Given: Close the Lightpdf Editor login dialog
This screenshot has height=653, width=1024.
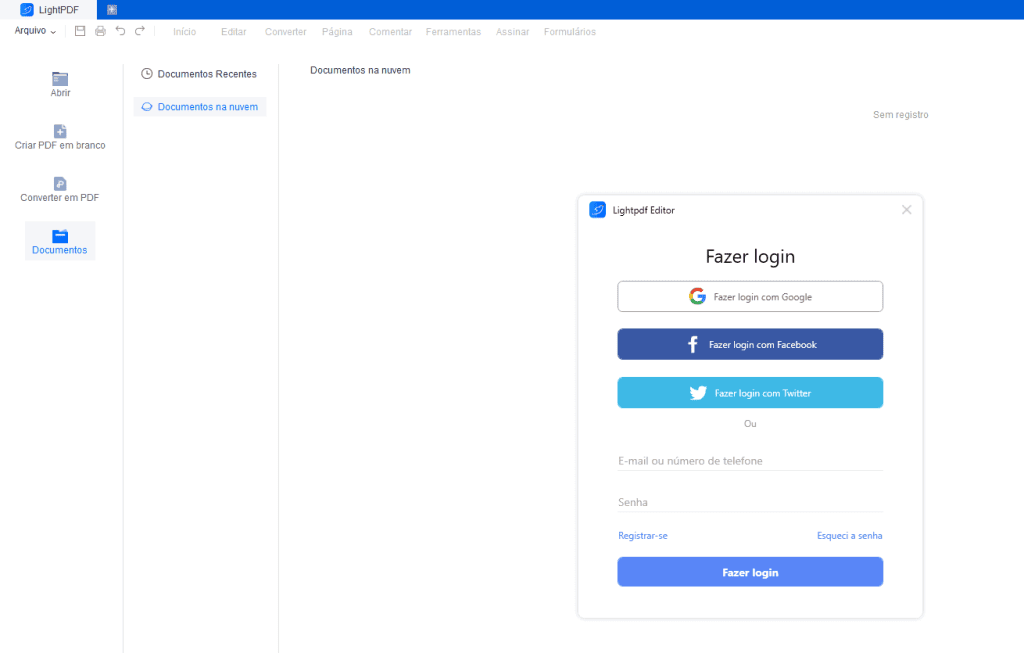Looking at the screenshot, I should pyautogui.click(x=906, y=210).
